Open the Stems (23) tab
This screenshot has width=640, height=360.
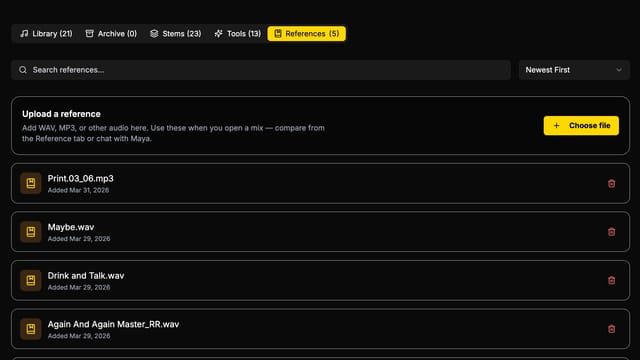(x=176, y=33)
